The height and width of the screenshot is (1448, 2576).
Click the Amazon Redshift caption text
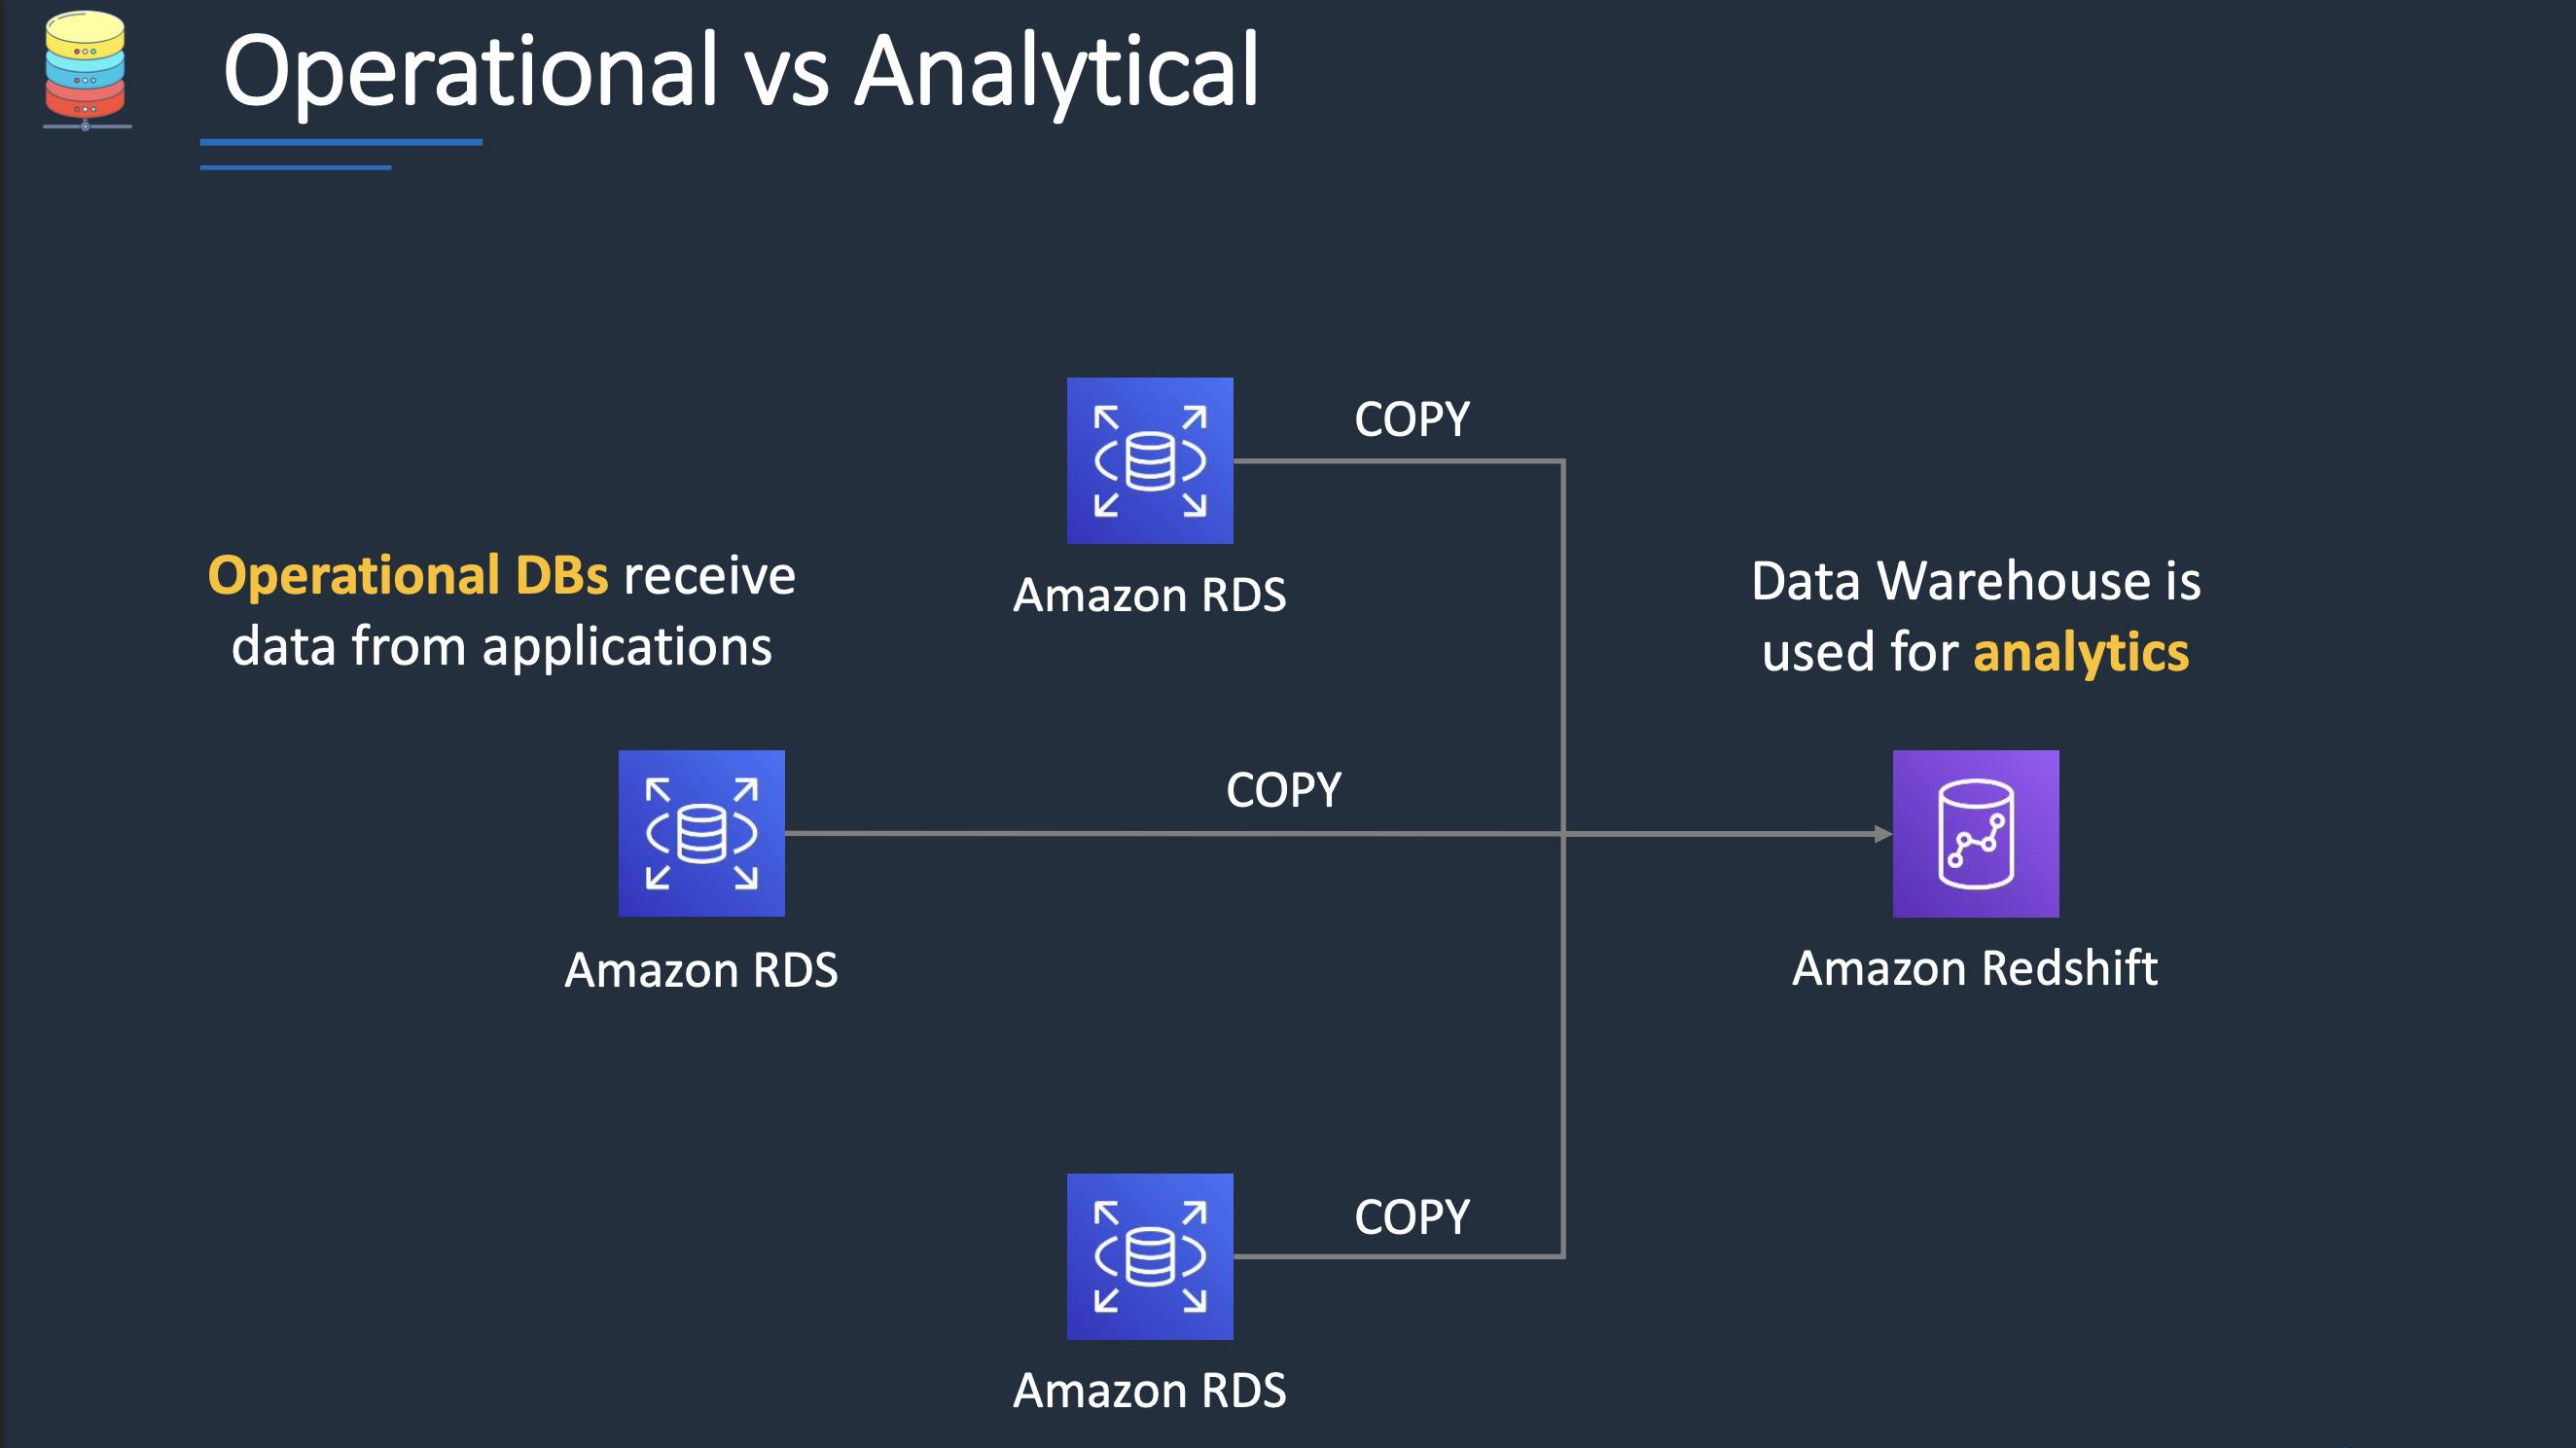click(1975, 968)
